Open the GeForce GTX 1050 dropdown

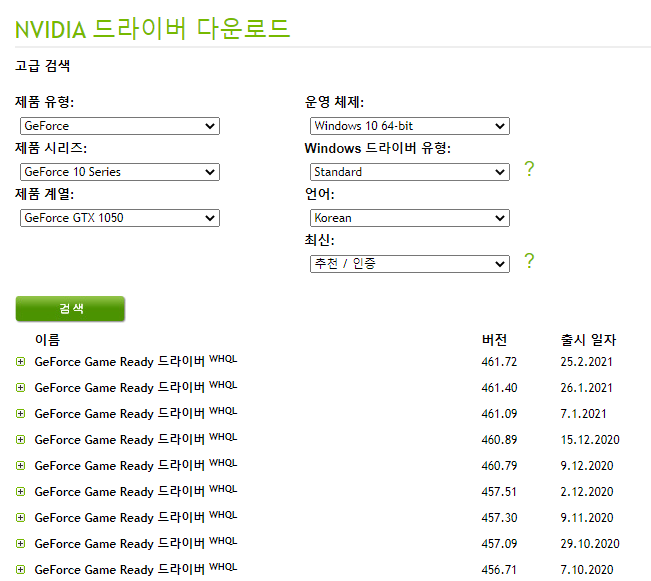pos(120,218)
